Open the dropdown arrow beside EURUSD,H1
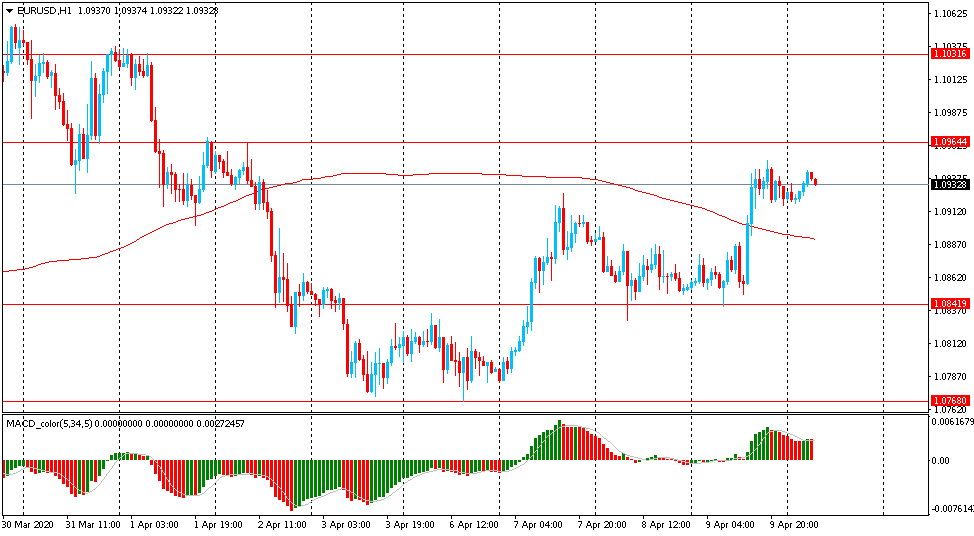 coord(8,10)
